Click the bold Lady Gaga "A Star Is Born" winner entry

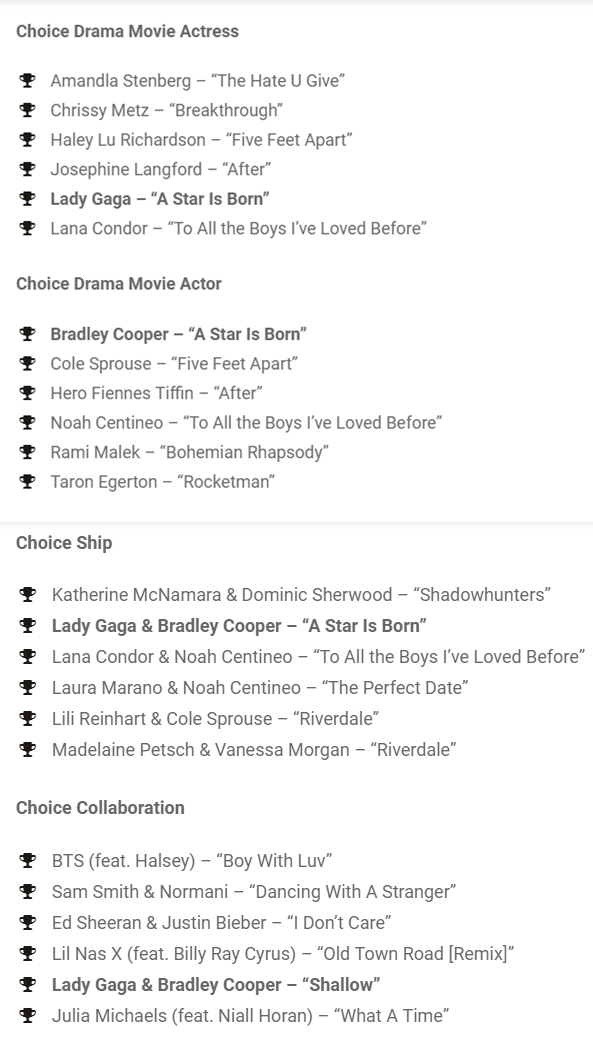pyautogui.click(x=160, y=199)
